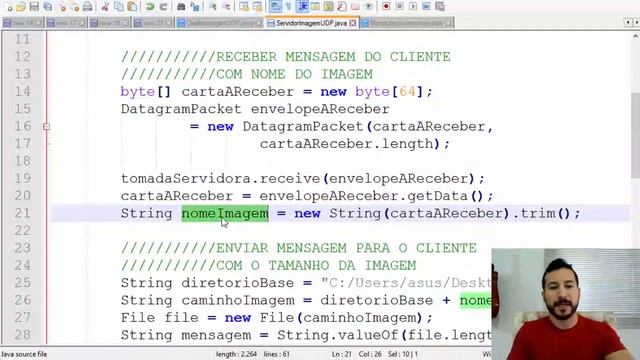
Task: Click the Zoom Out toolbar icon
Action: pyautogui.click(x=226, y=7)
